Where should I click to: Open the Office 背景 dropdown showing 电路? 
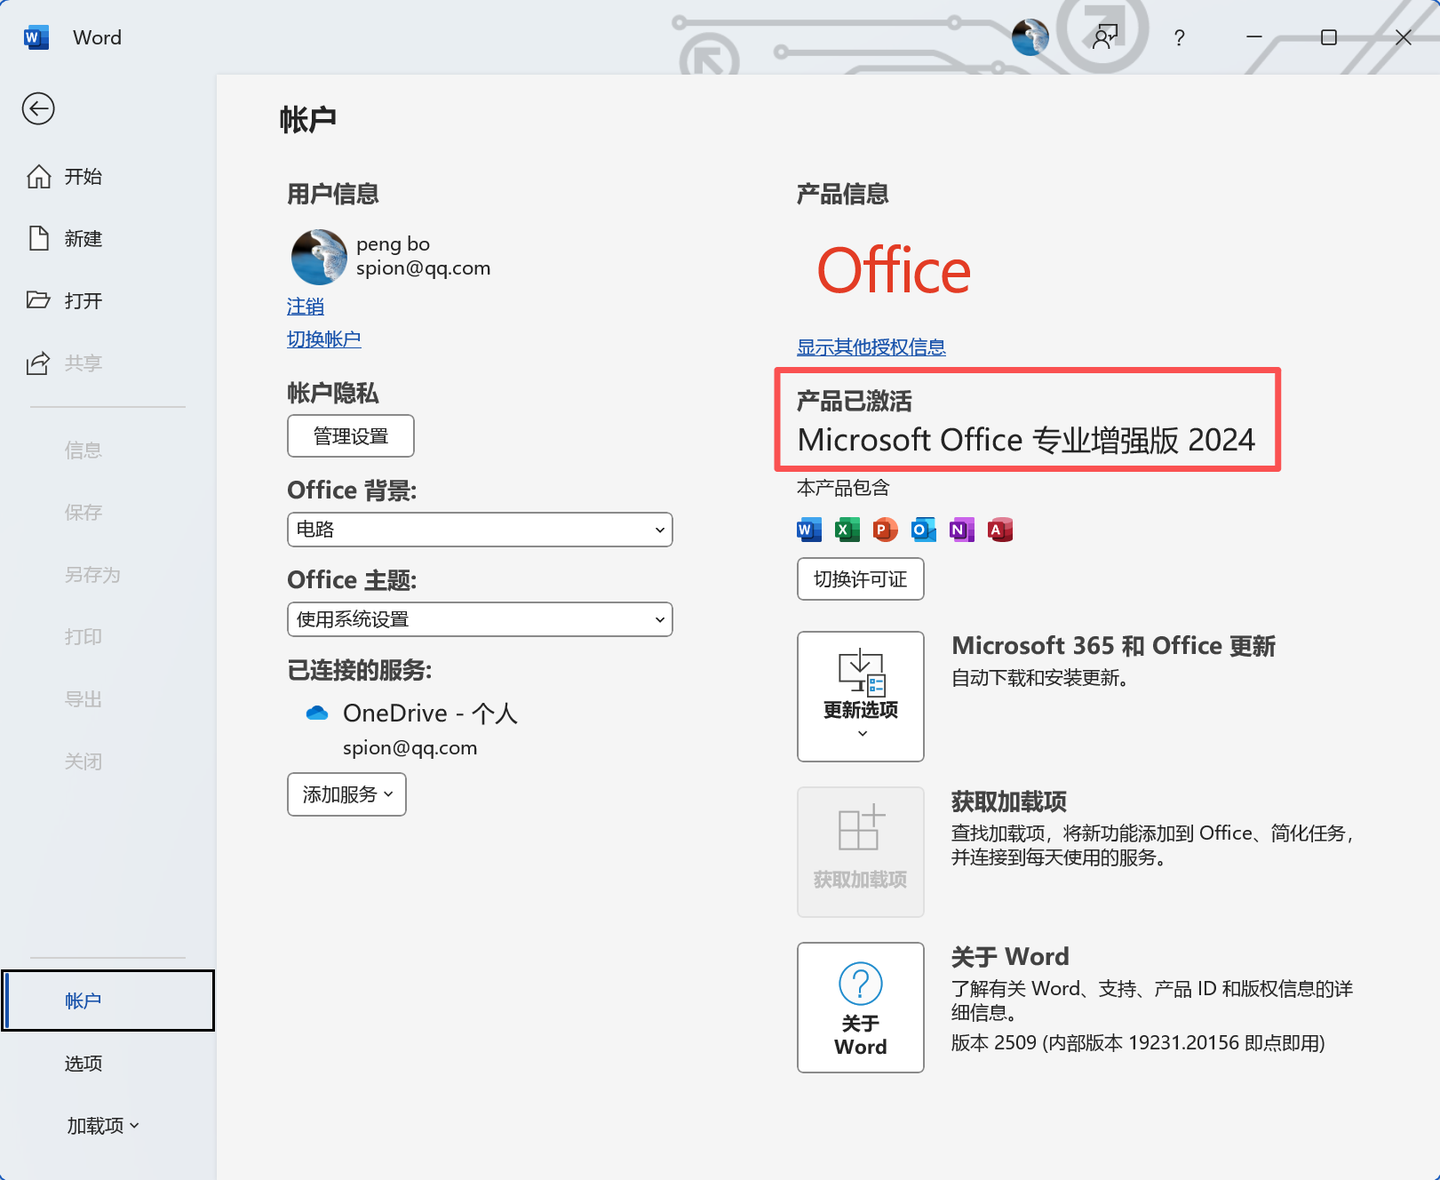coord(480,529)
